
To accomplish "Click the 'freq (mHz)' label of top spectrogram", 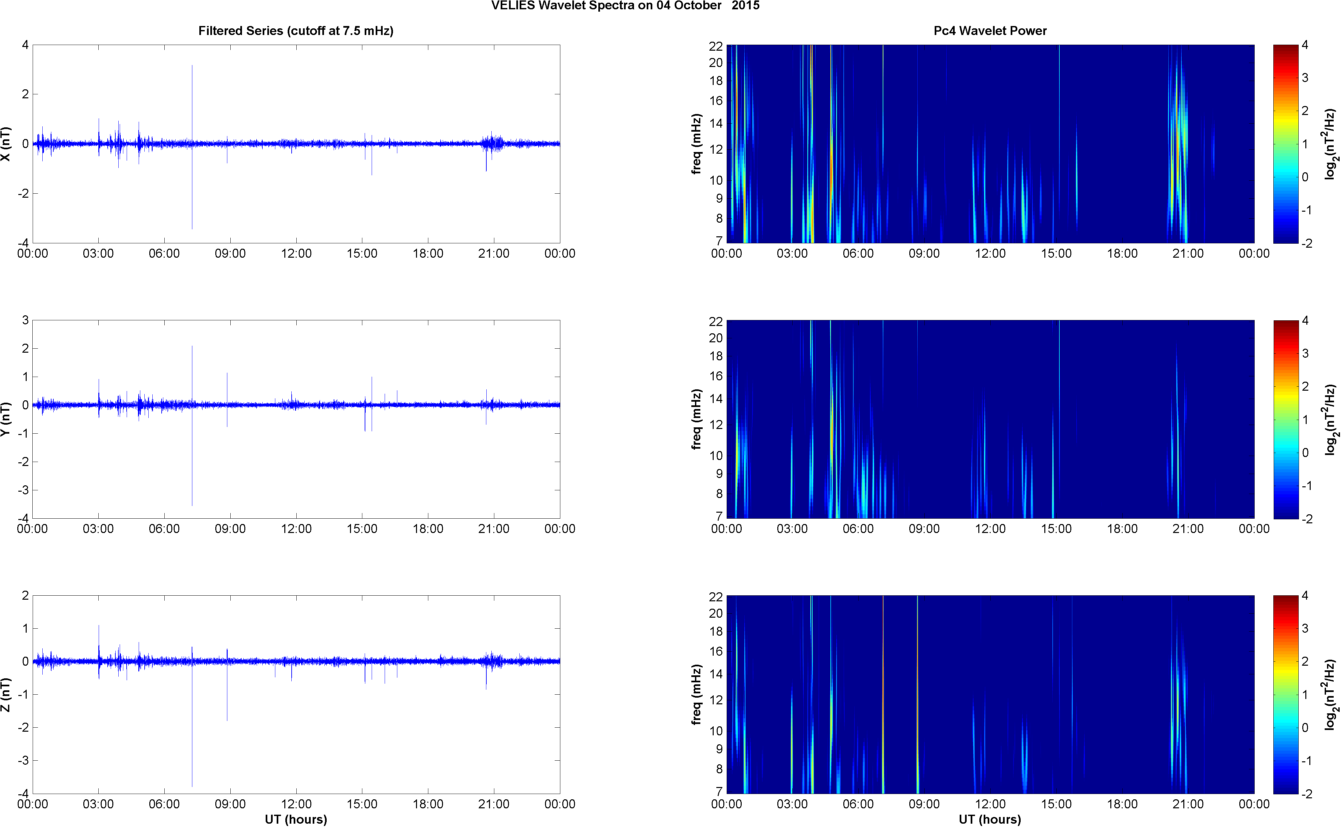I will (696, 144).
